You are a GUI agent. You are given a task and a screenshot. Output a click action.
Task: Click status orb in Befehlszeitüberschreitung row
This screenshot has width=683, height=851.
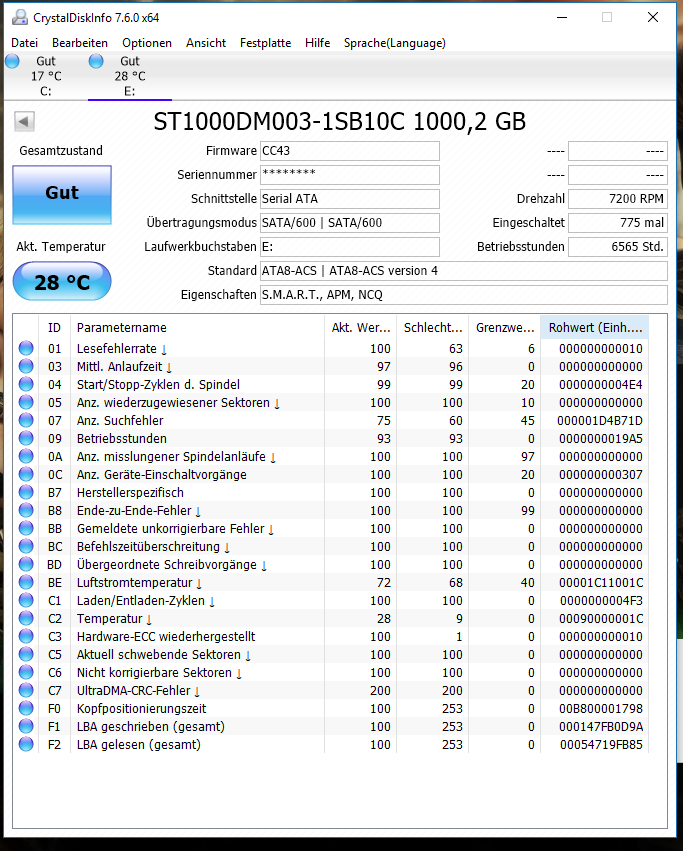(x=26, y=546)
